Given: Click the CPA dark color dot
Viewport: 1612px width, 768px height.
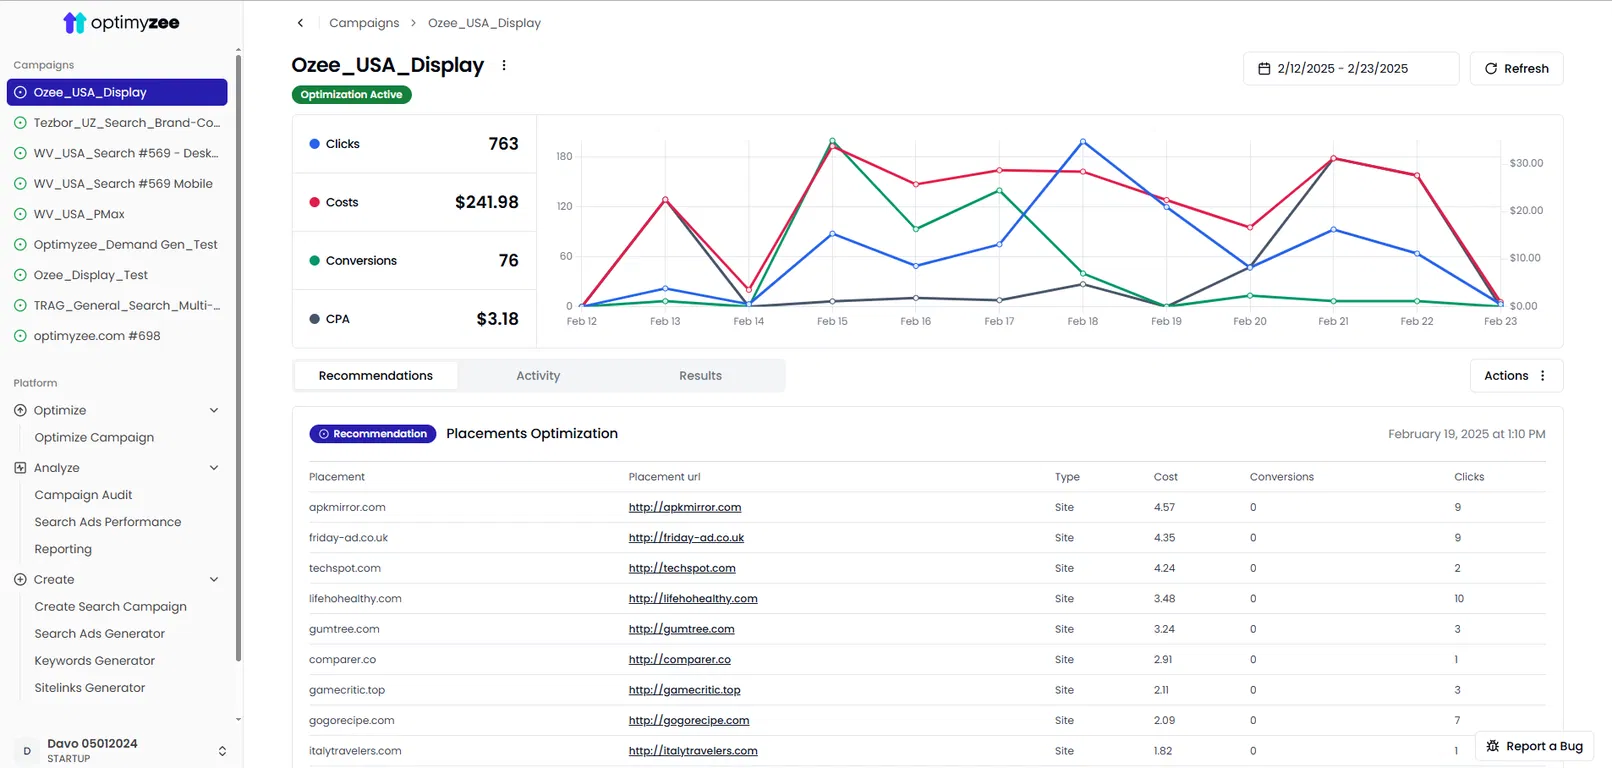Looking at the screenshot, I should 315,319.
